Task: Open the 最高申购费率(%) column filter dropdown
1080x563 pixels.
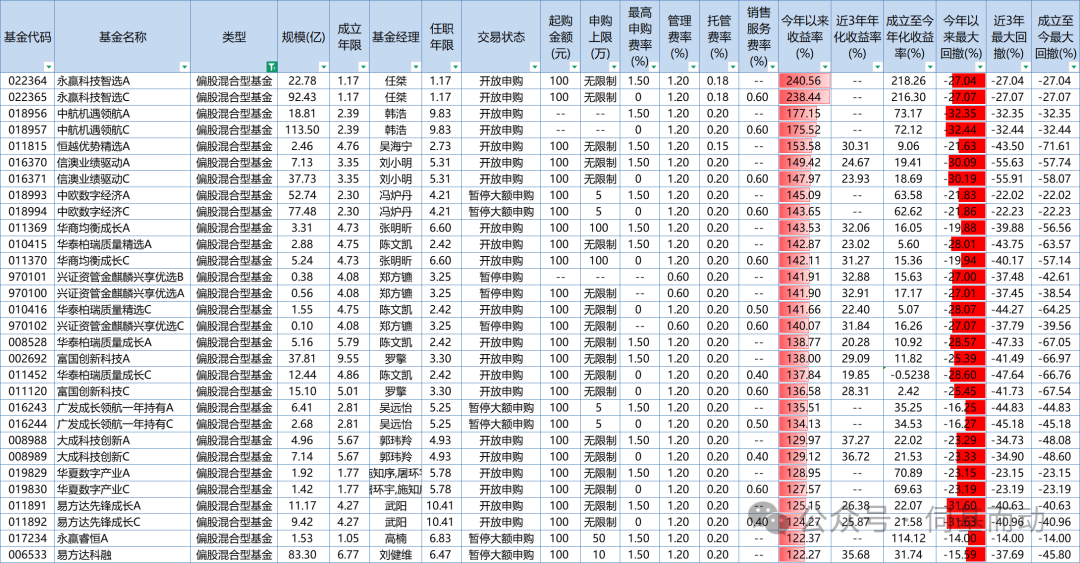Action: (653, 67)
